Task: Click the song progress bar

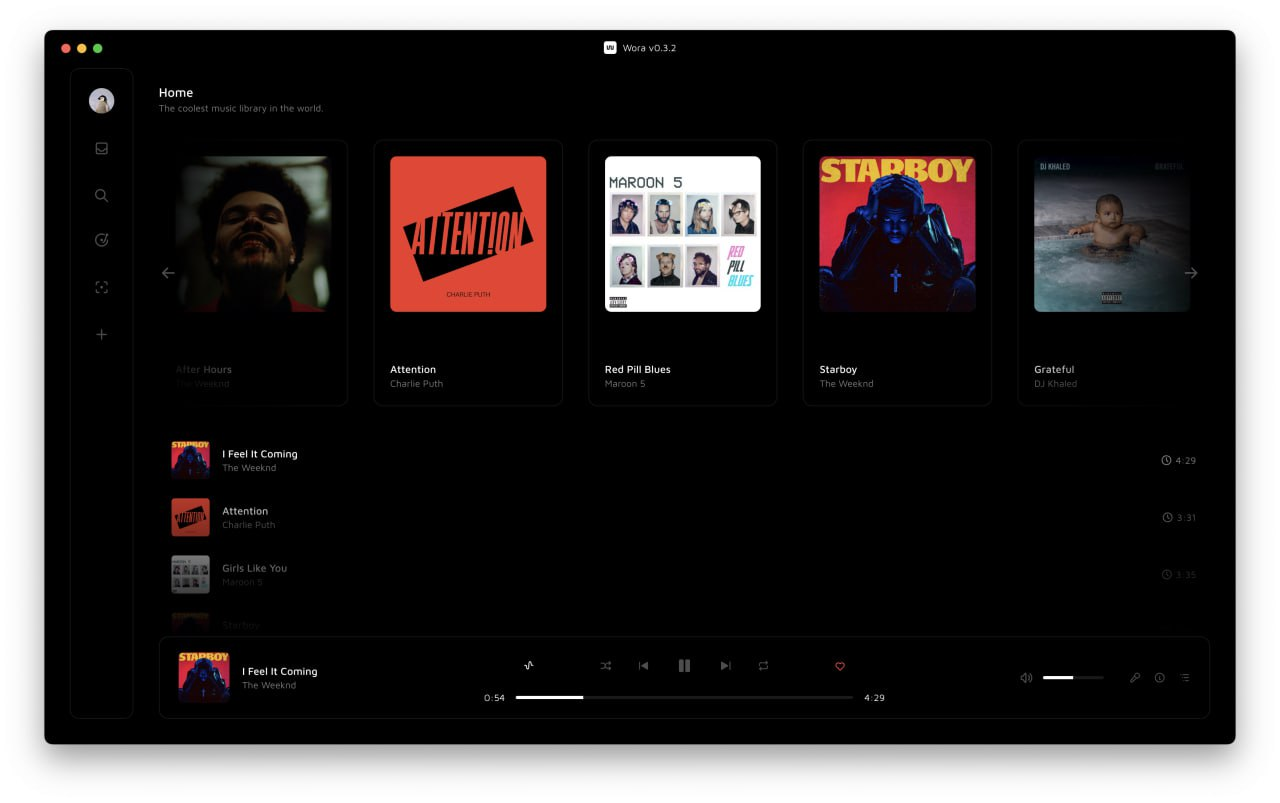Action: point(684,697)
